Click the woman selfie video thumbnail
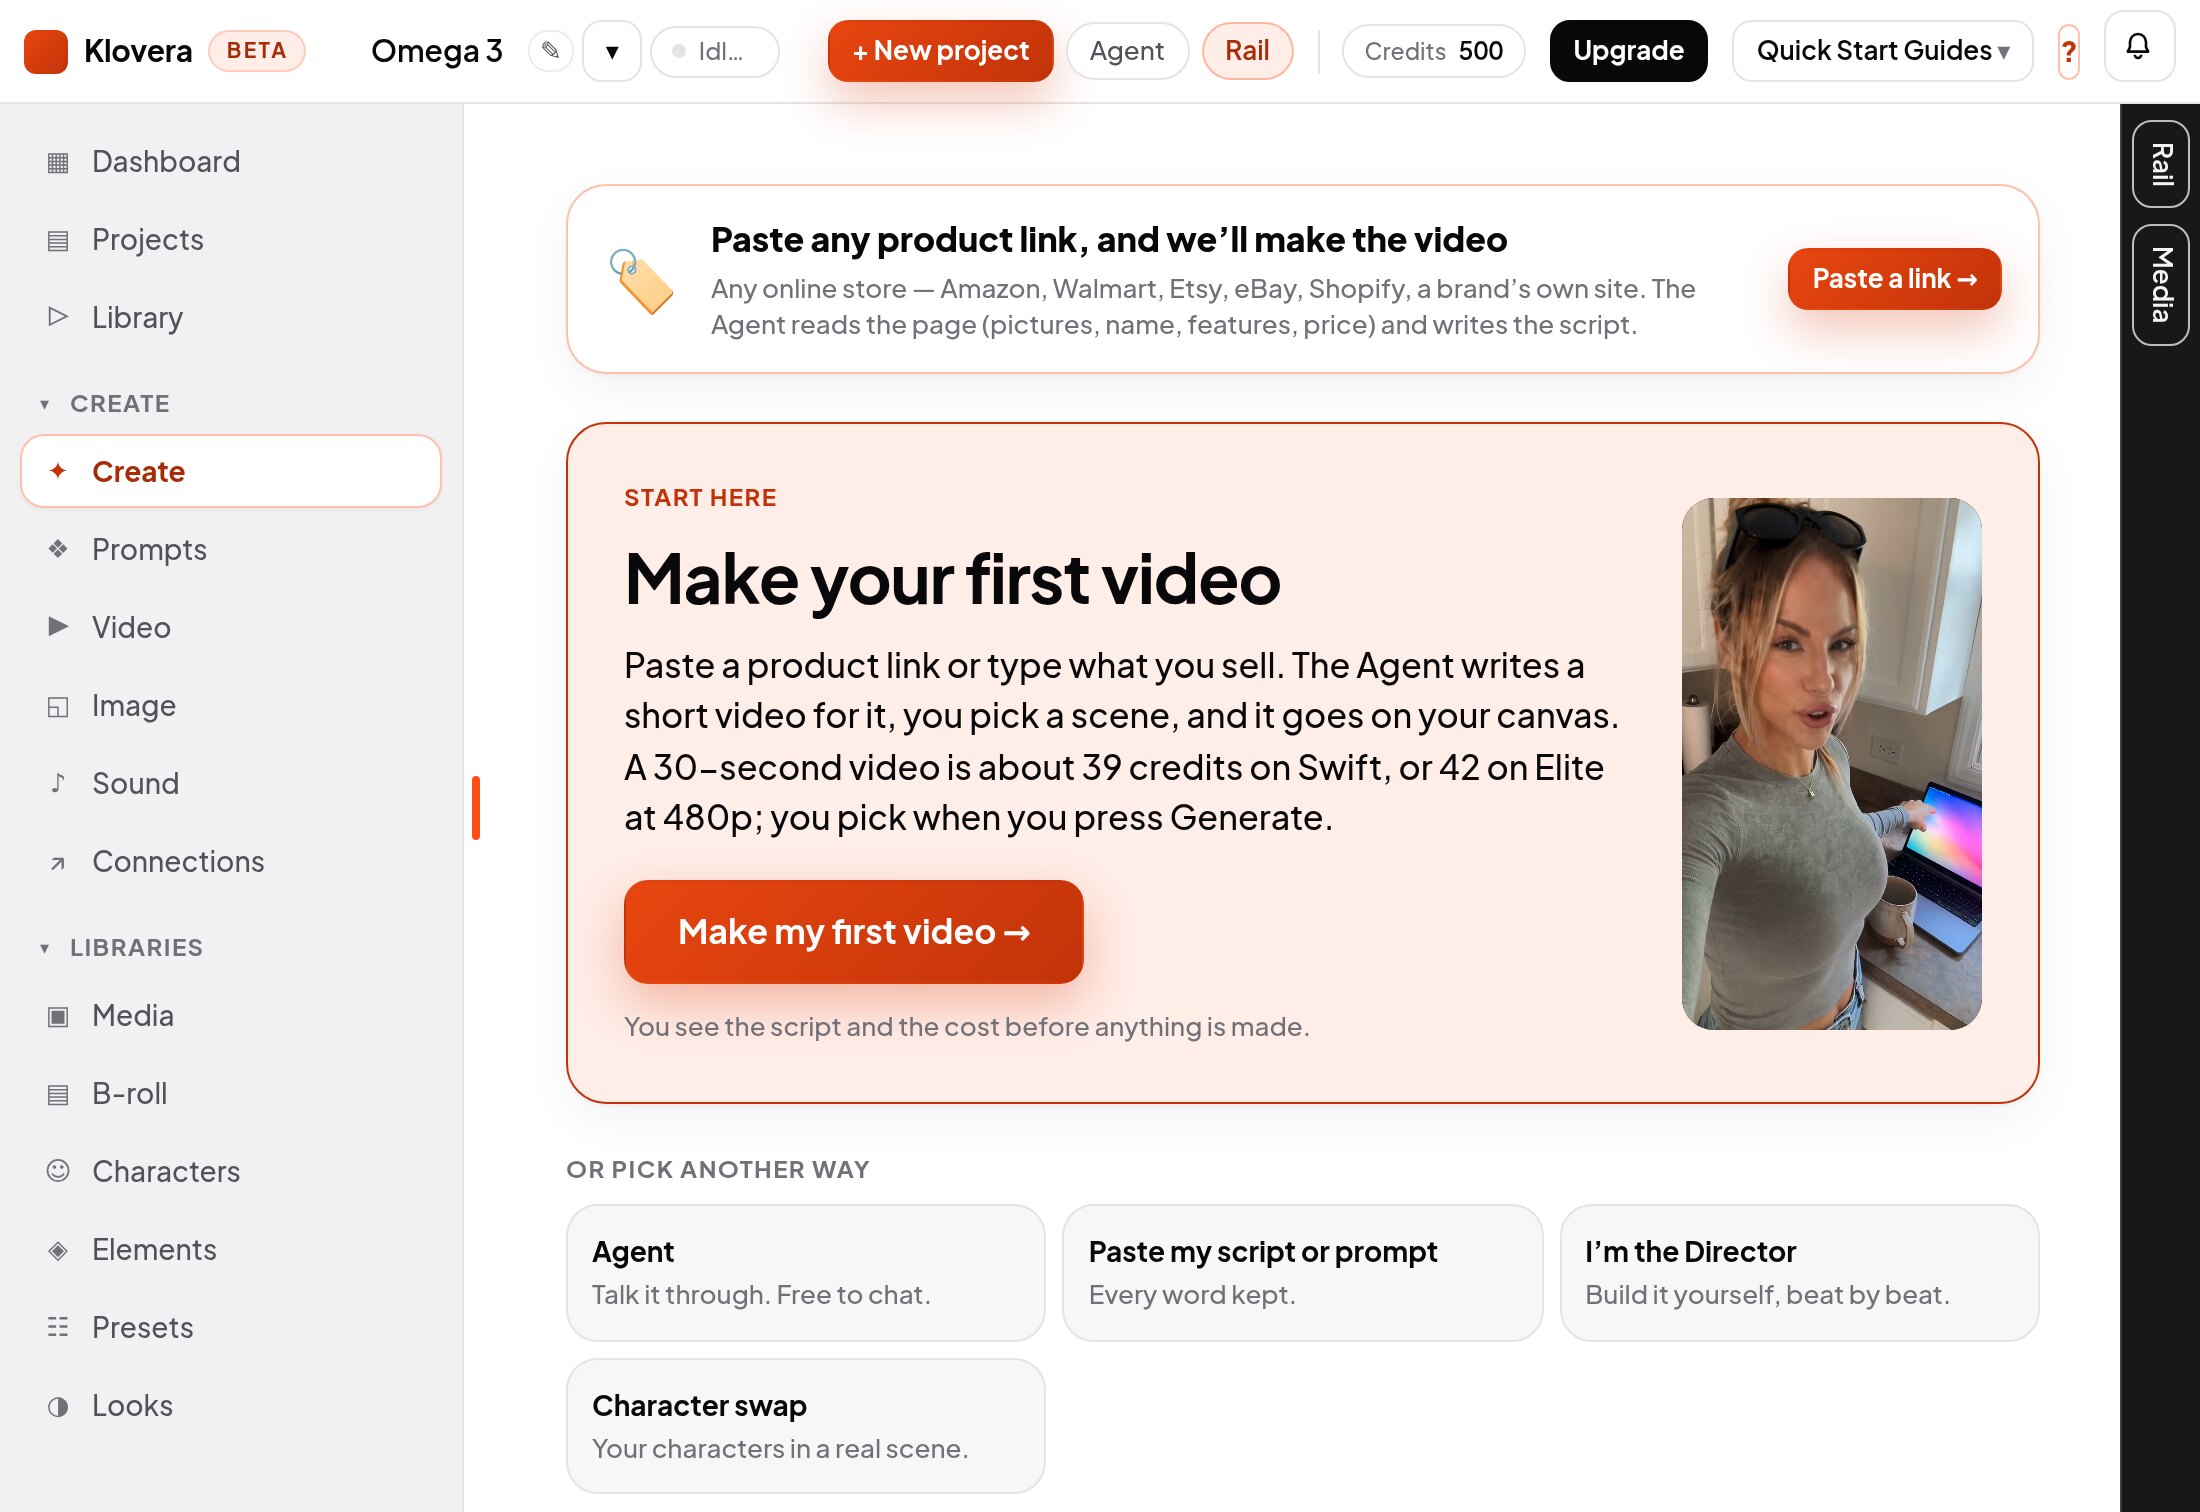Viewport: 2200px width, 1512px height. (x=1831, y=764)
